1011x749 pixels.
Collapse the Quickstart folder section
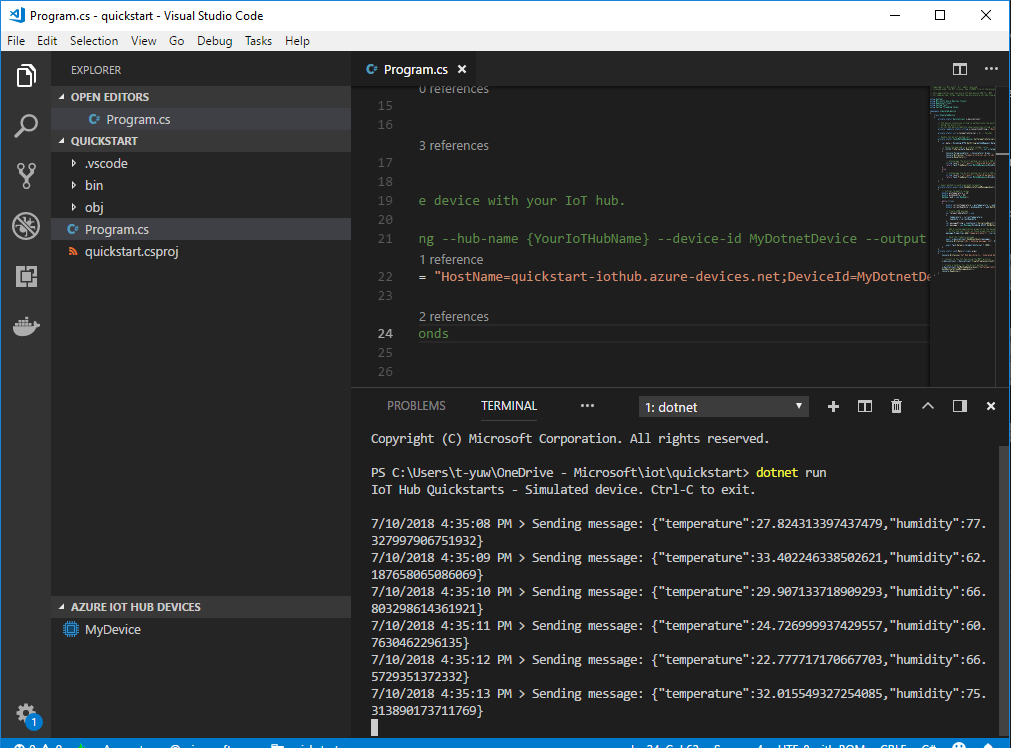[x=62, y=141]
